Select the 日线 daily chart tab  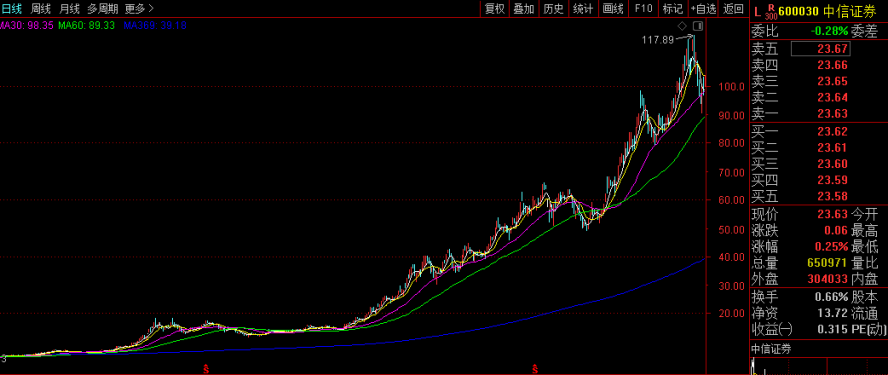point(12,8)
